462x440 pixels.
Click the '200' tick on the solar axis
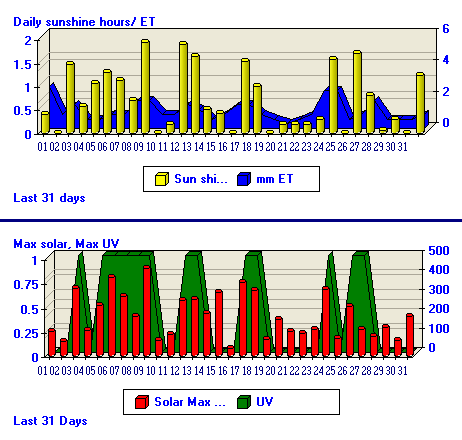coord(439,308)
